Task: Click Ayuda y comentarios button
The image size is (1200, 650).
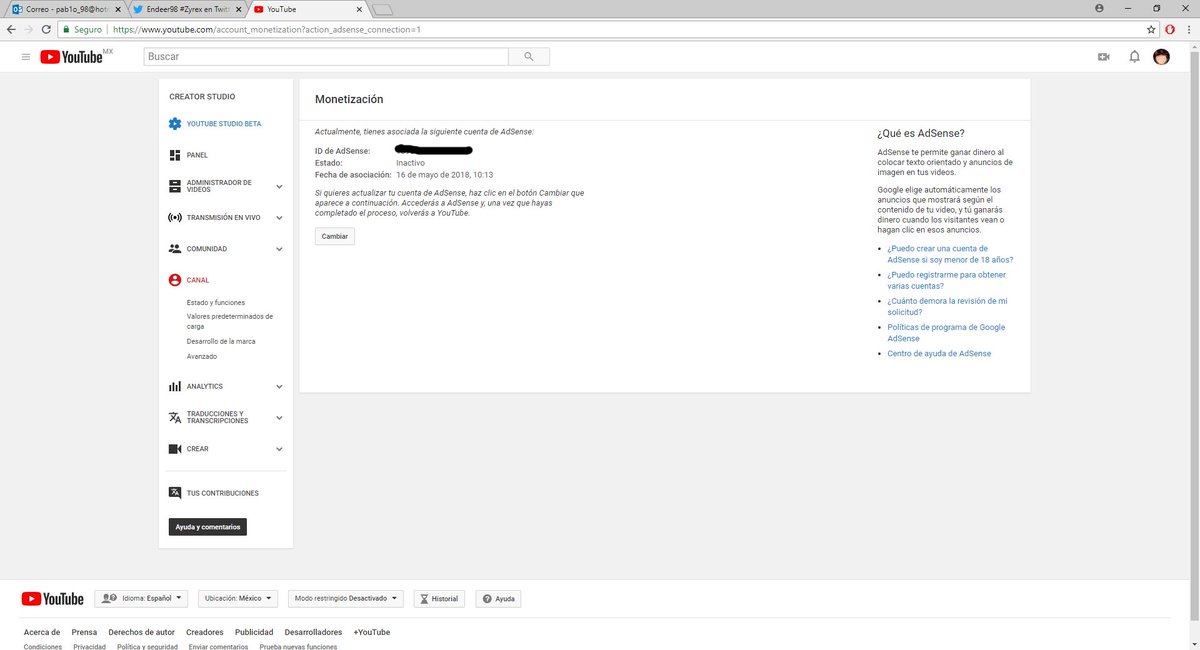Action: click(207, 526)
